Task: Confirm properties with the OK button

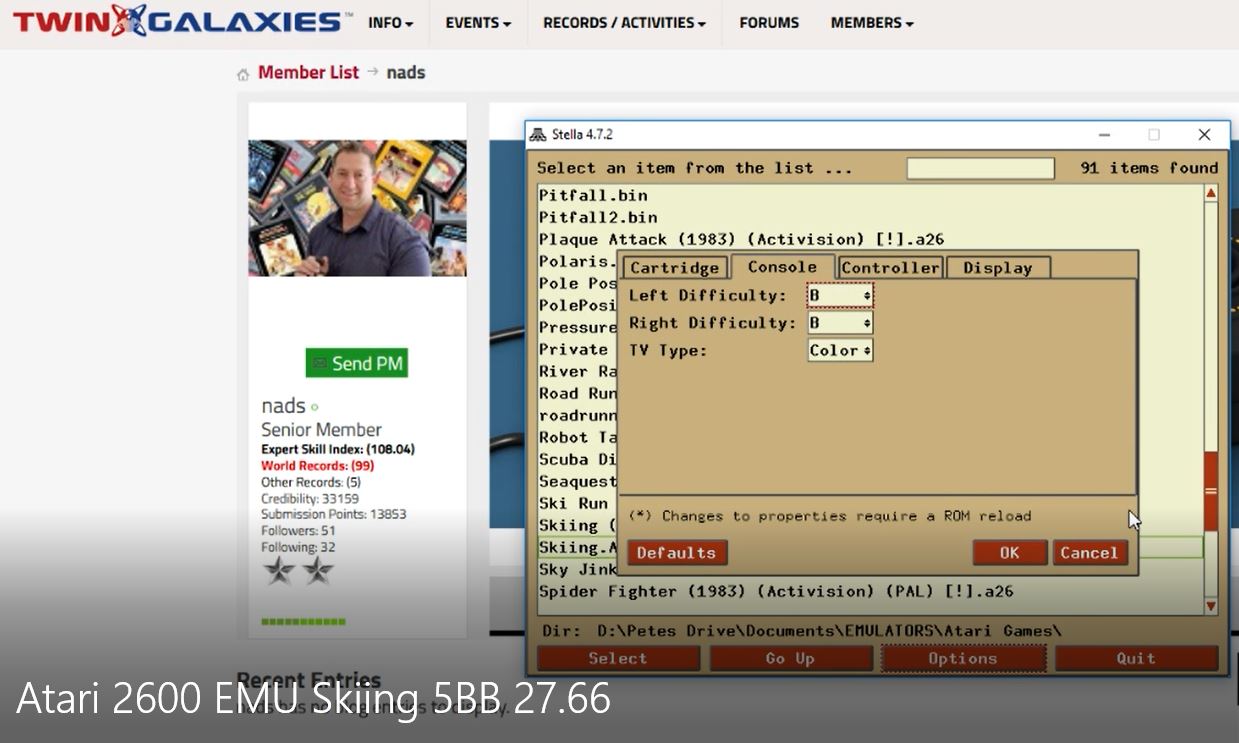Action: 1010,553
